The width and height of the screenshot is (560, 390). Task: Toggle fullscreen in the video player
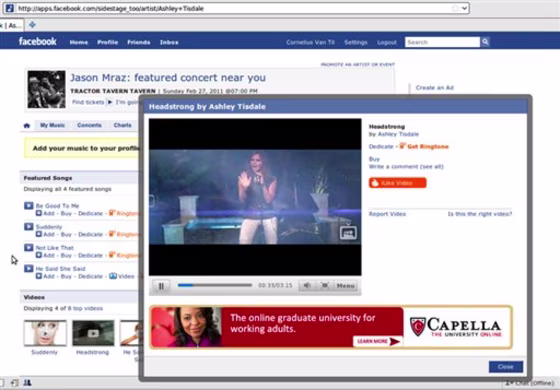click(x=325, y=285)
